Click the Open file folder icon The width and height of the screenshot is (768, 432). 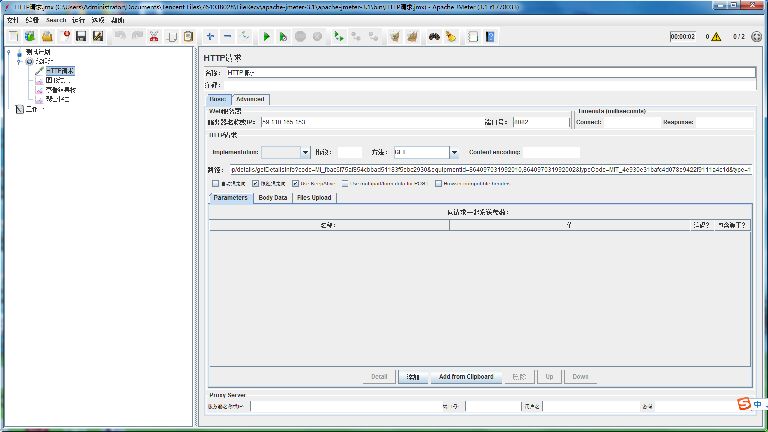click(x=47, y=37)
